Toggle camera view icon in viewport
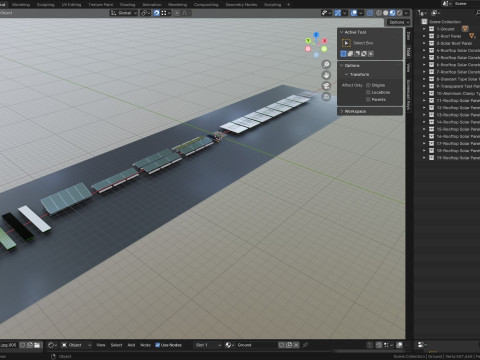 (x=326, y=86)
